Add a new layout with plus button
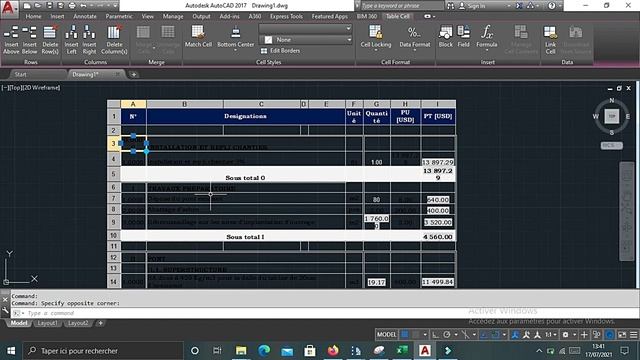Image resolution: width=640 pixels, height=360 pixels. [x=100, y=323]
